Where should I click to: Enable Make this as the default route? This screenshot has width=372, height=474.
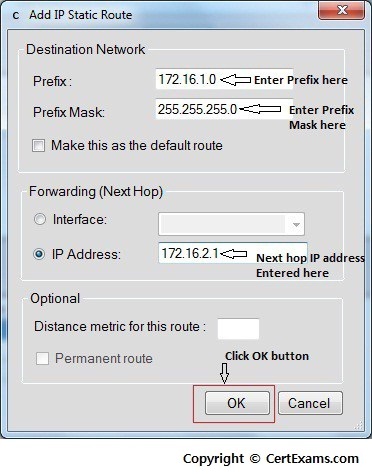[38, 146]
